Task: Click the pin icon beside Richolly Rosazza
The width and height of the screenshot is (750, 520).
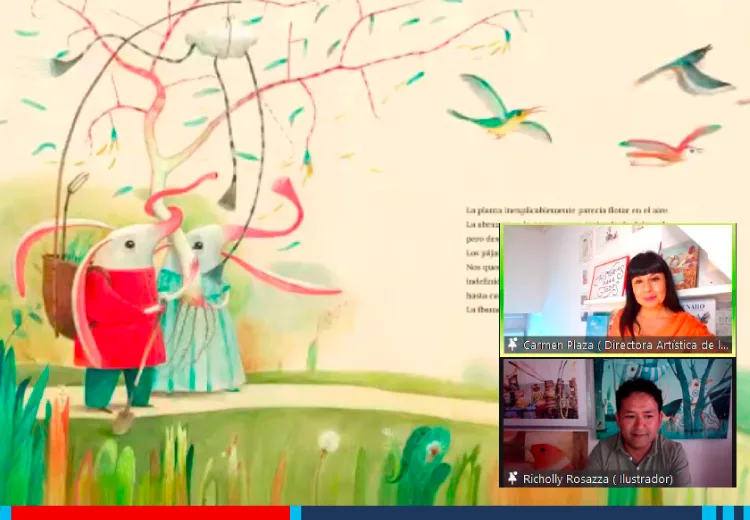Action: [x=513, y=478]
